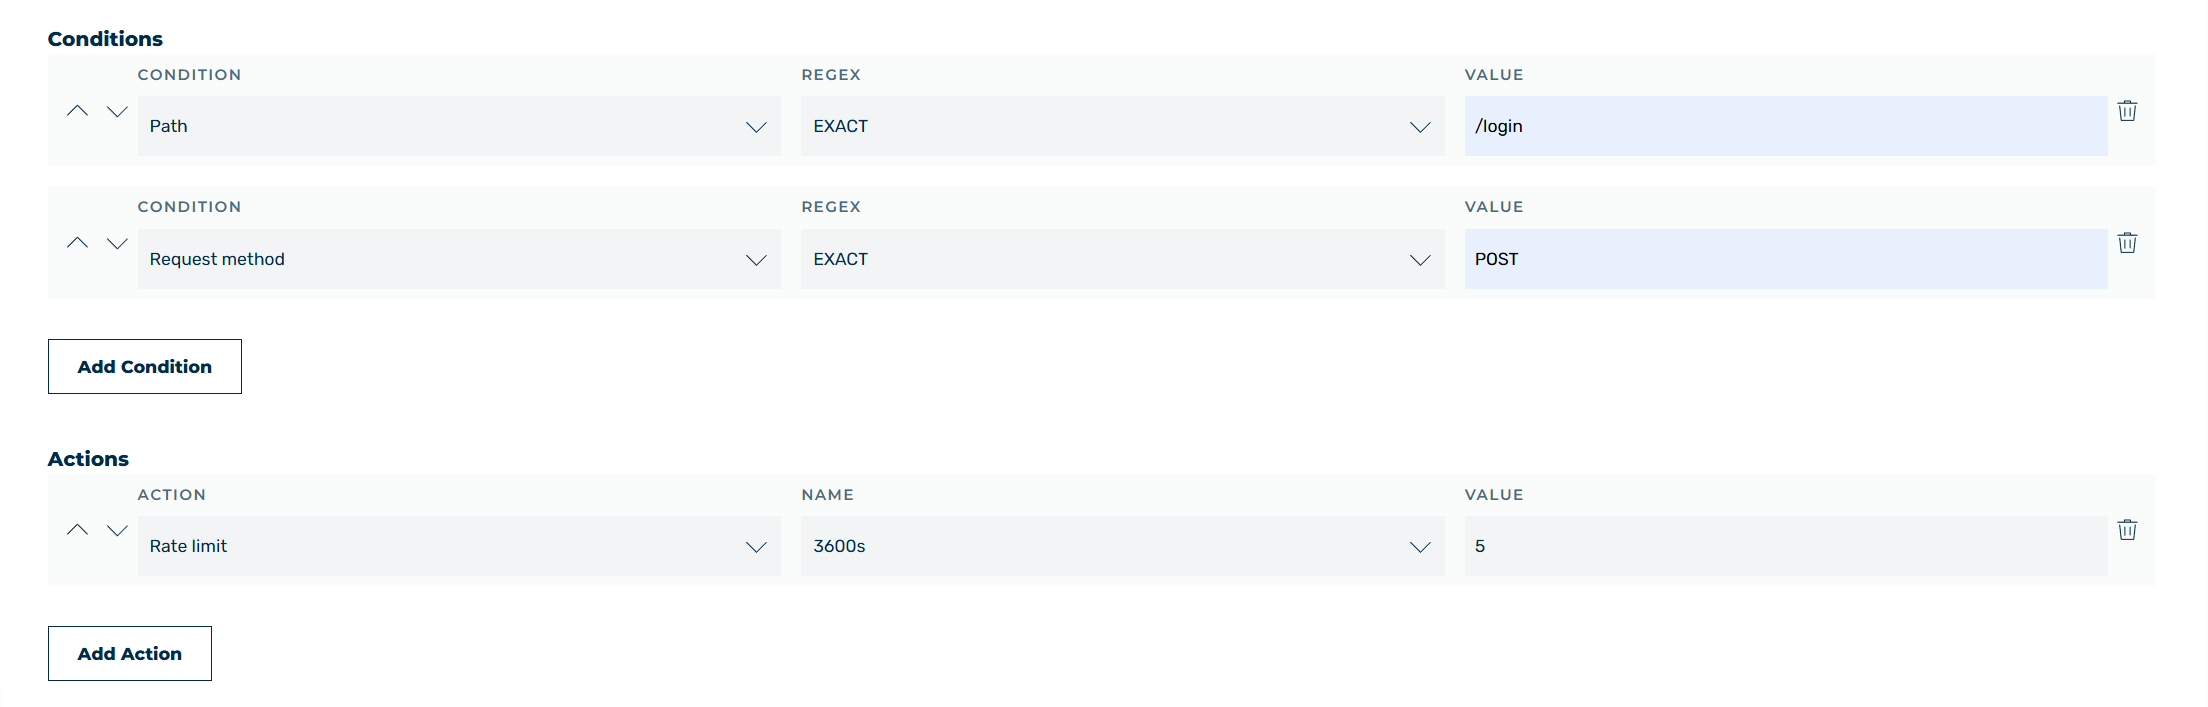Focus the /login value field
This screenshot has width=2208, height=707.
coord(1786,126)
